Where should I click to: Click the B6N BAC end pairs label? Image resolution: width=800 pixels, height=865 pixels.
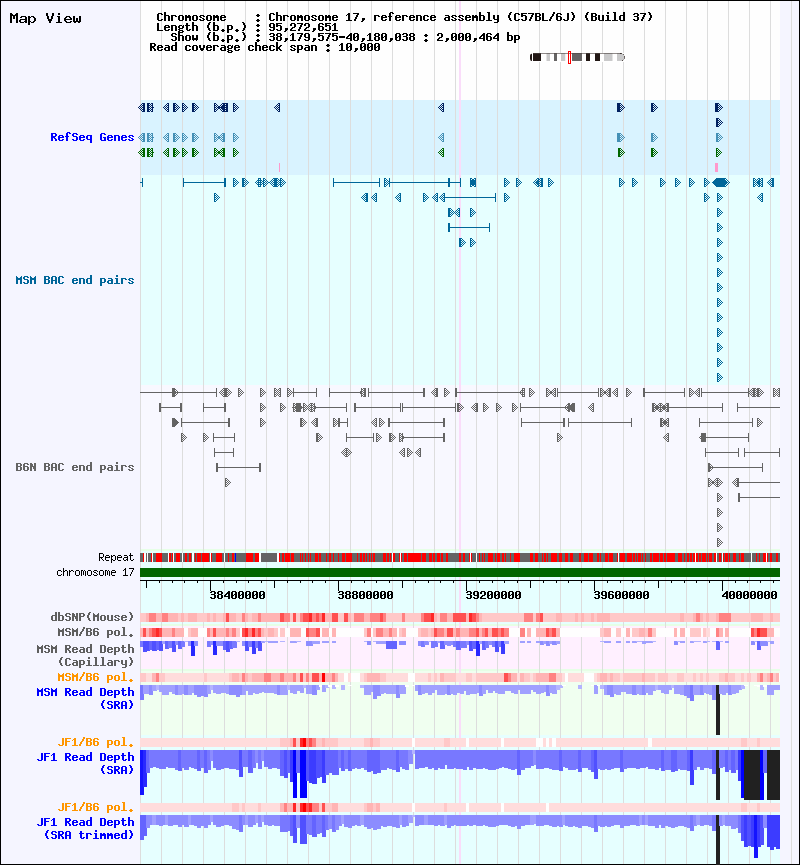(x=74, y=467)
